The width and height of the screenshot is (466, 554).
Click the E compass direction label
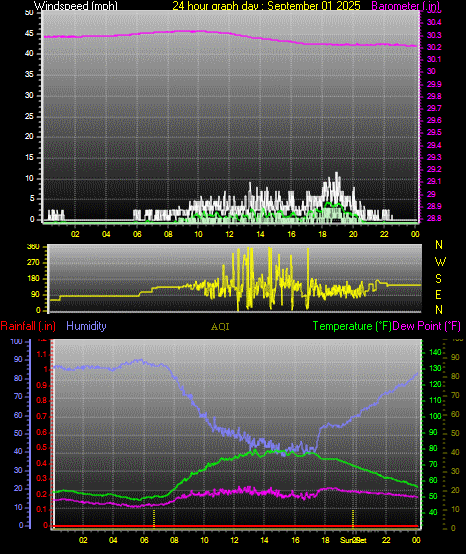coord(438,294)
